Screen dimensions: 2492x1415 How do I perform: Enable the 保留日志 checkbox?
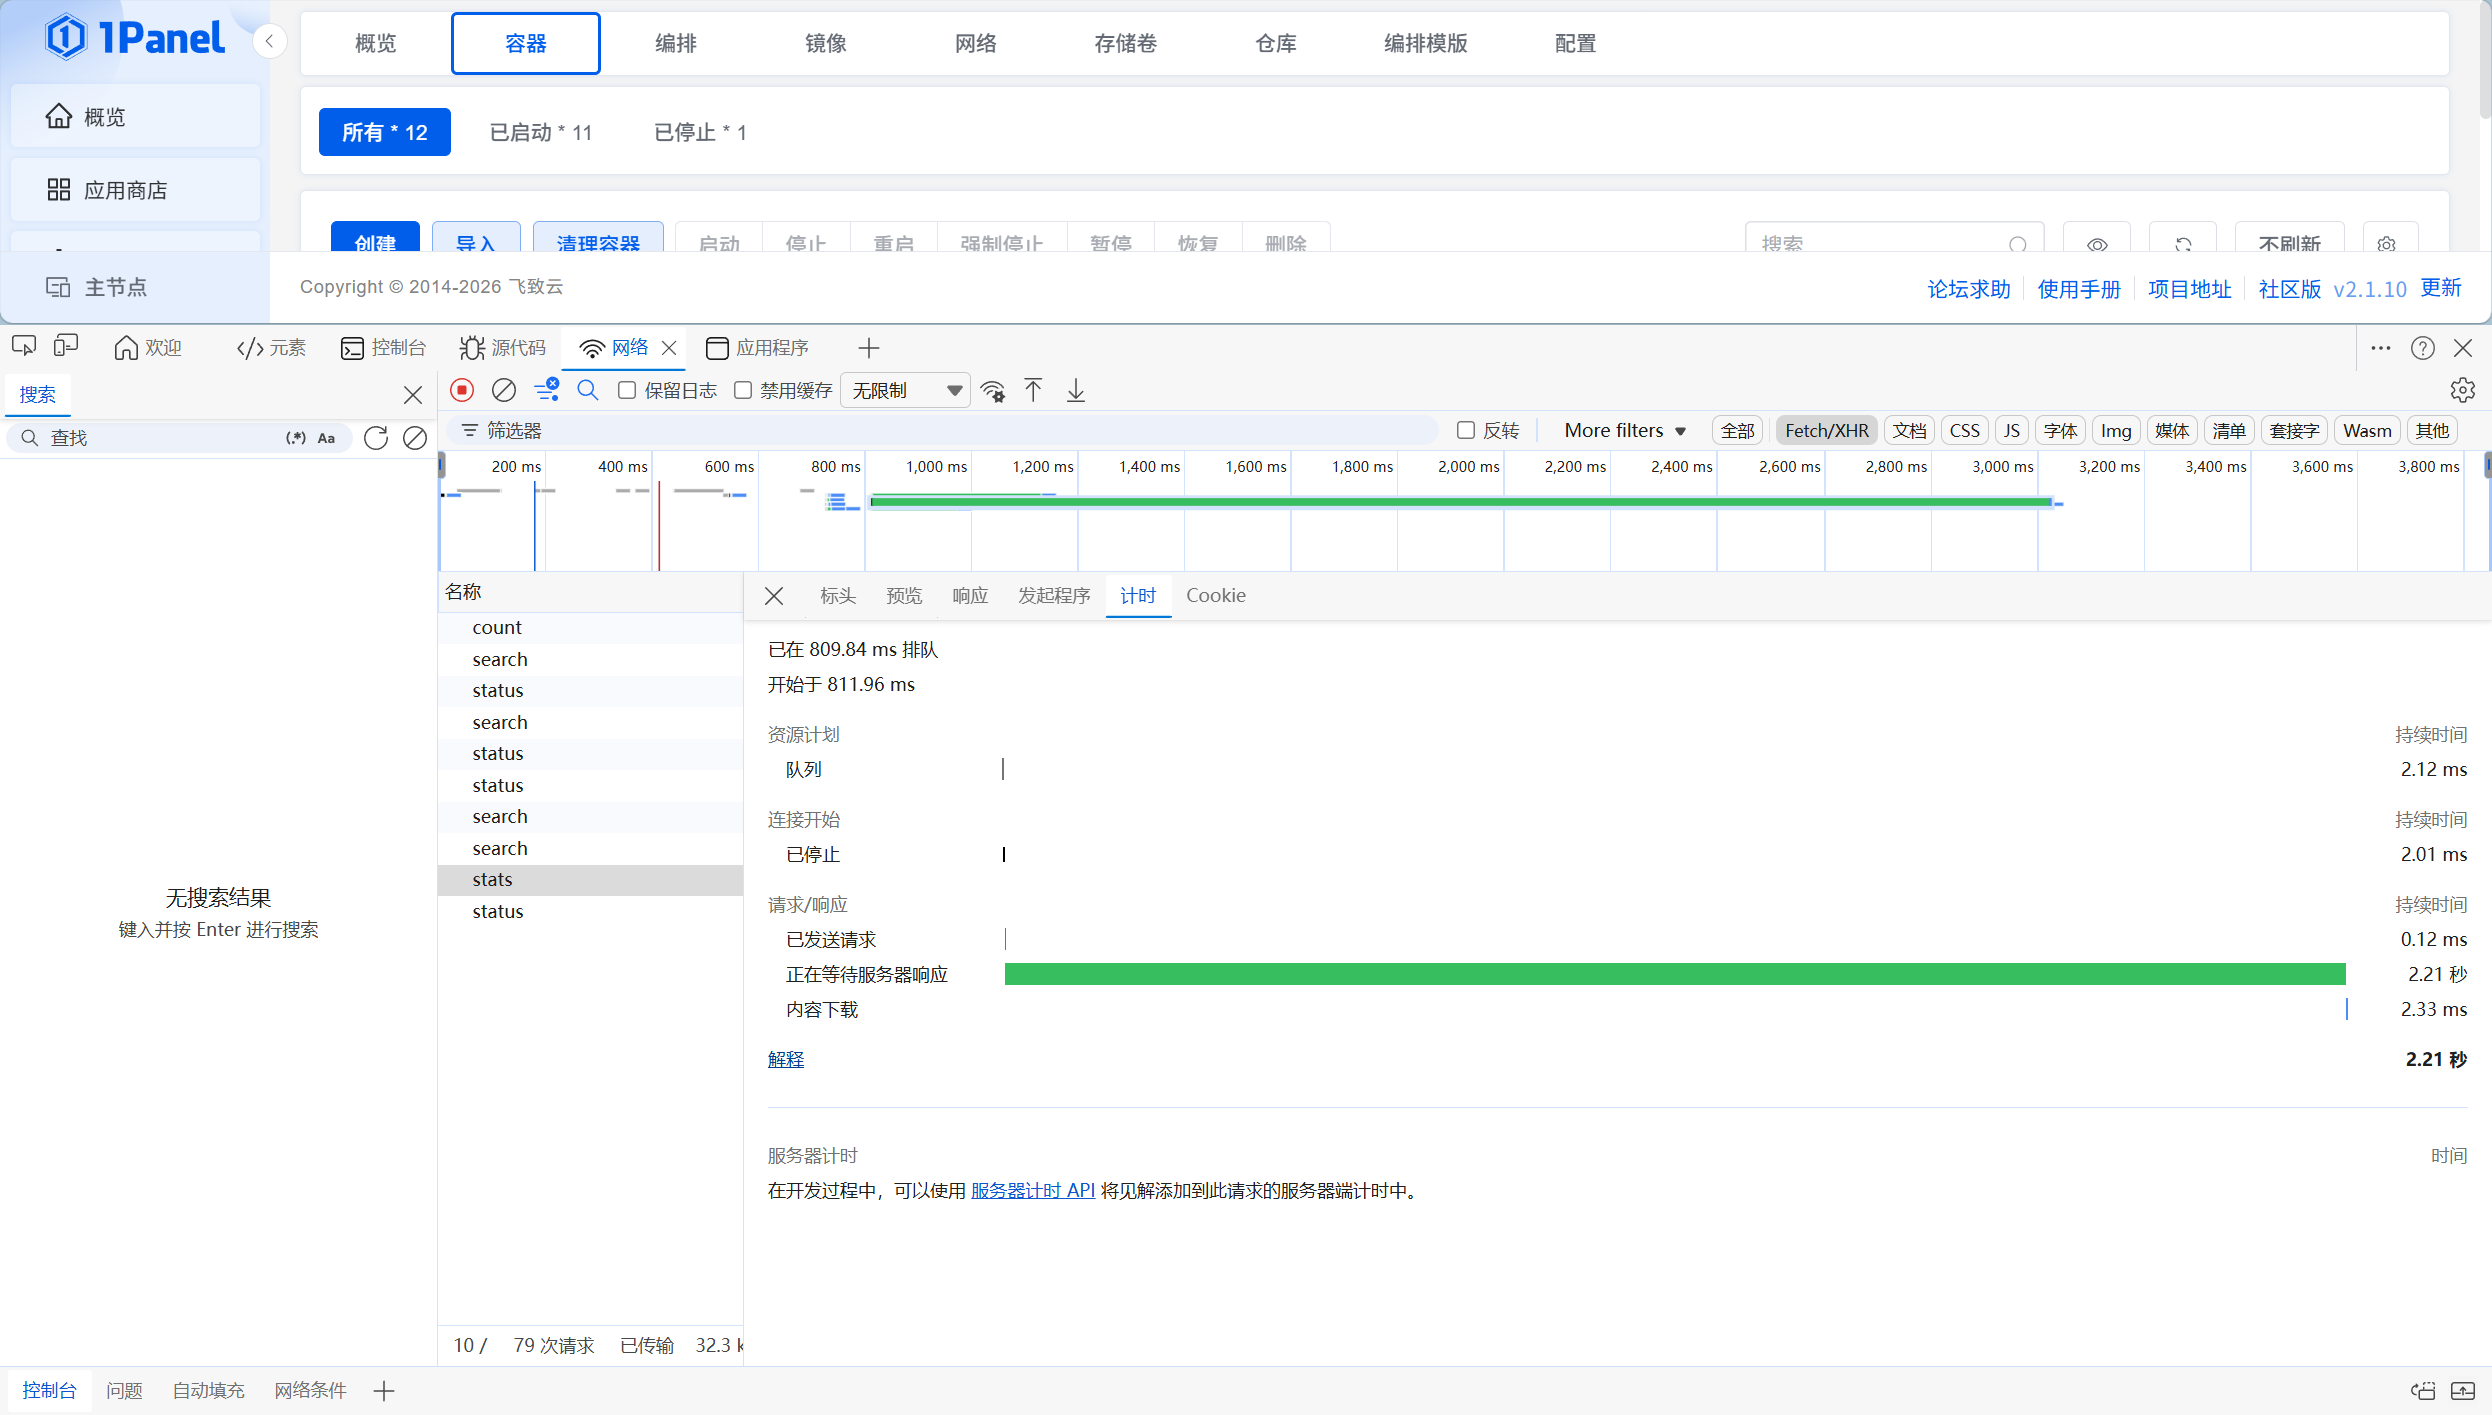[627, 390]
